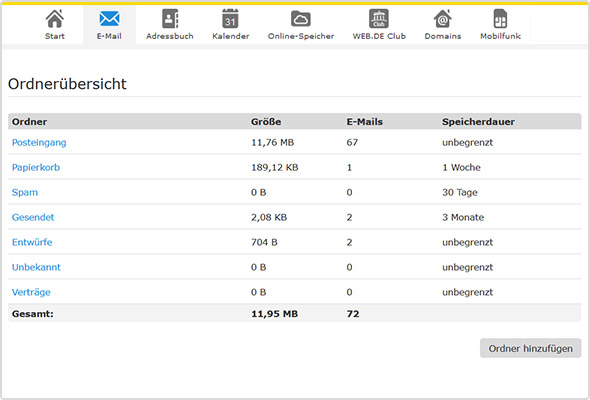This screenshot has width=590, height=400.
Task: Open the Spam folder link
Action: pyautogui.click(x=25, y=192)
